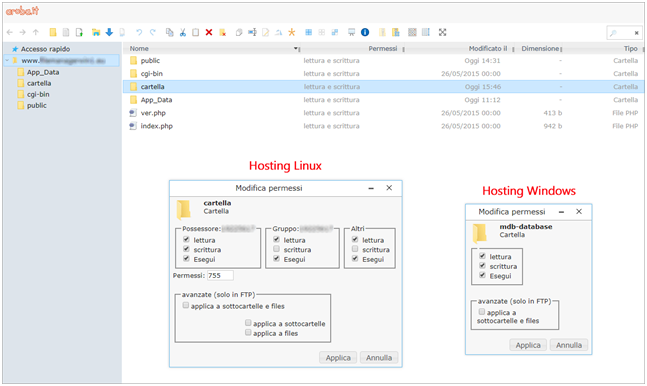Check 'applica a files' option
The height and width of the screenshot is (386, 647).
point(248,332)
